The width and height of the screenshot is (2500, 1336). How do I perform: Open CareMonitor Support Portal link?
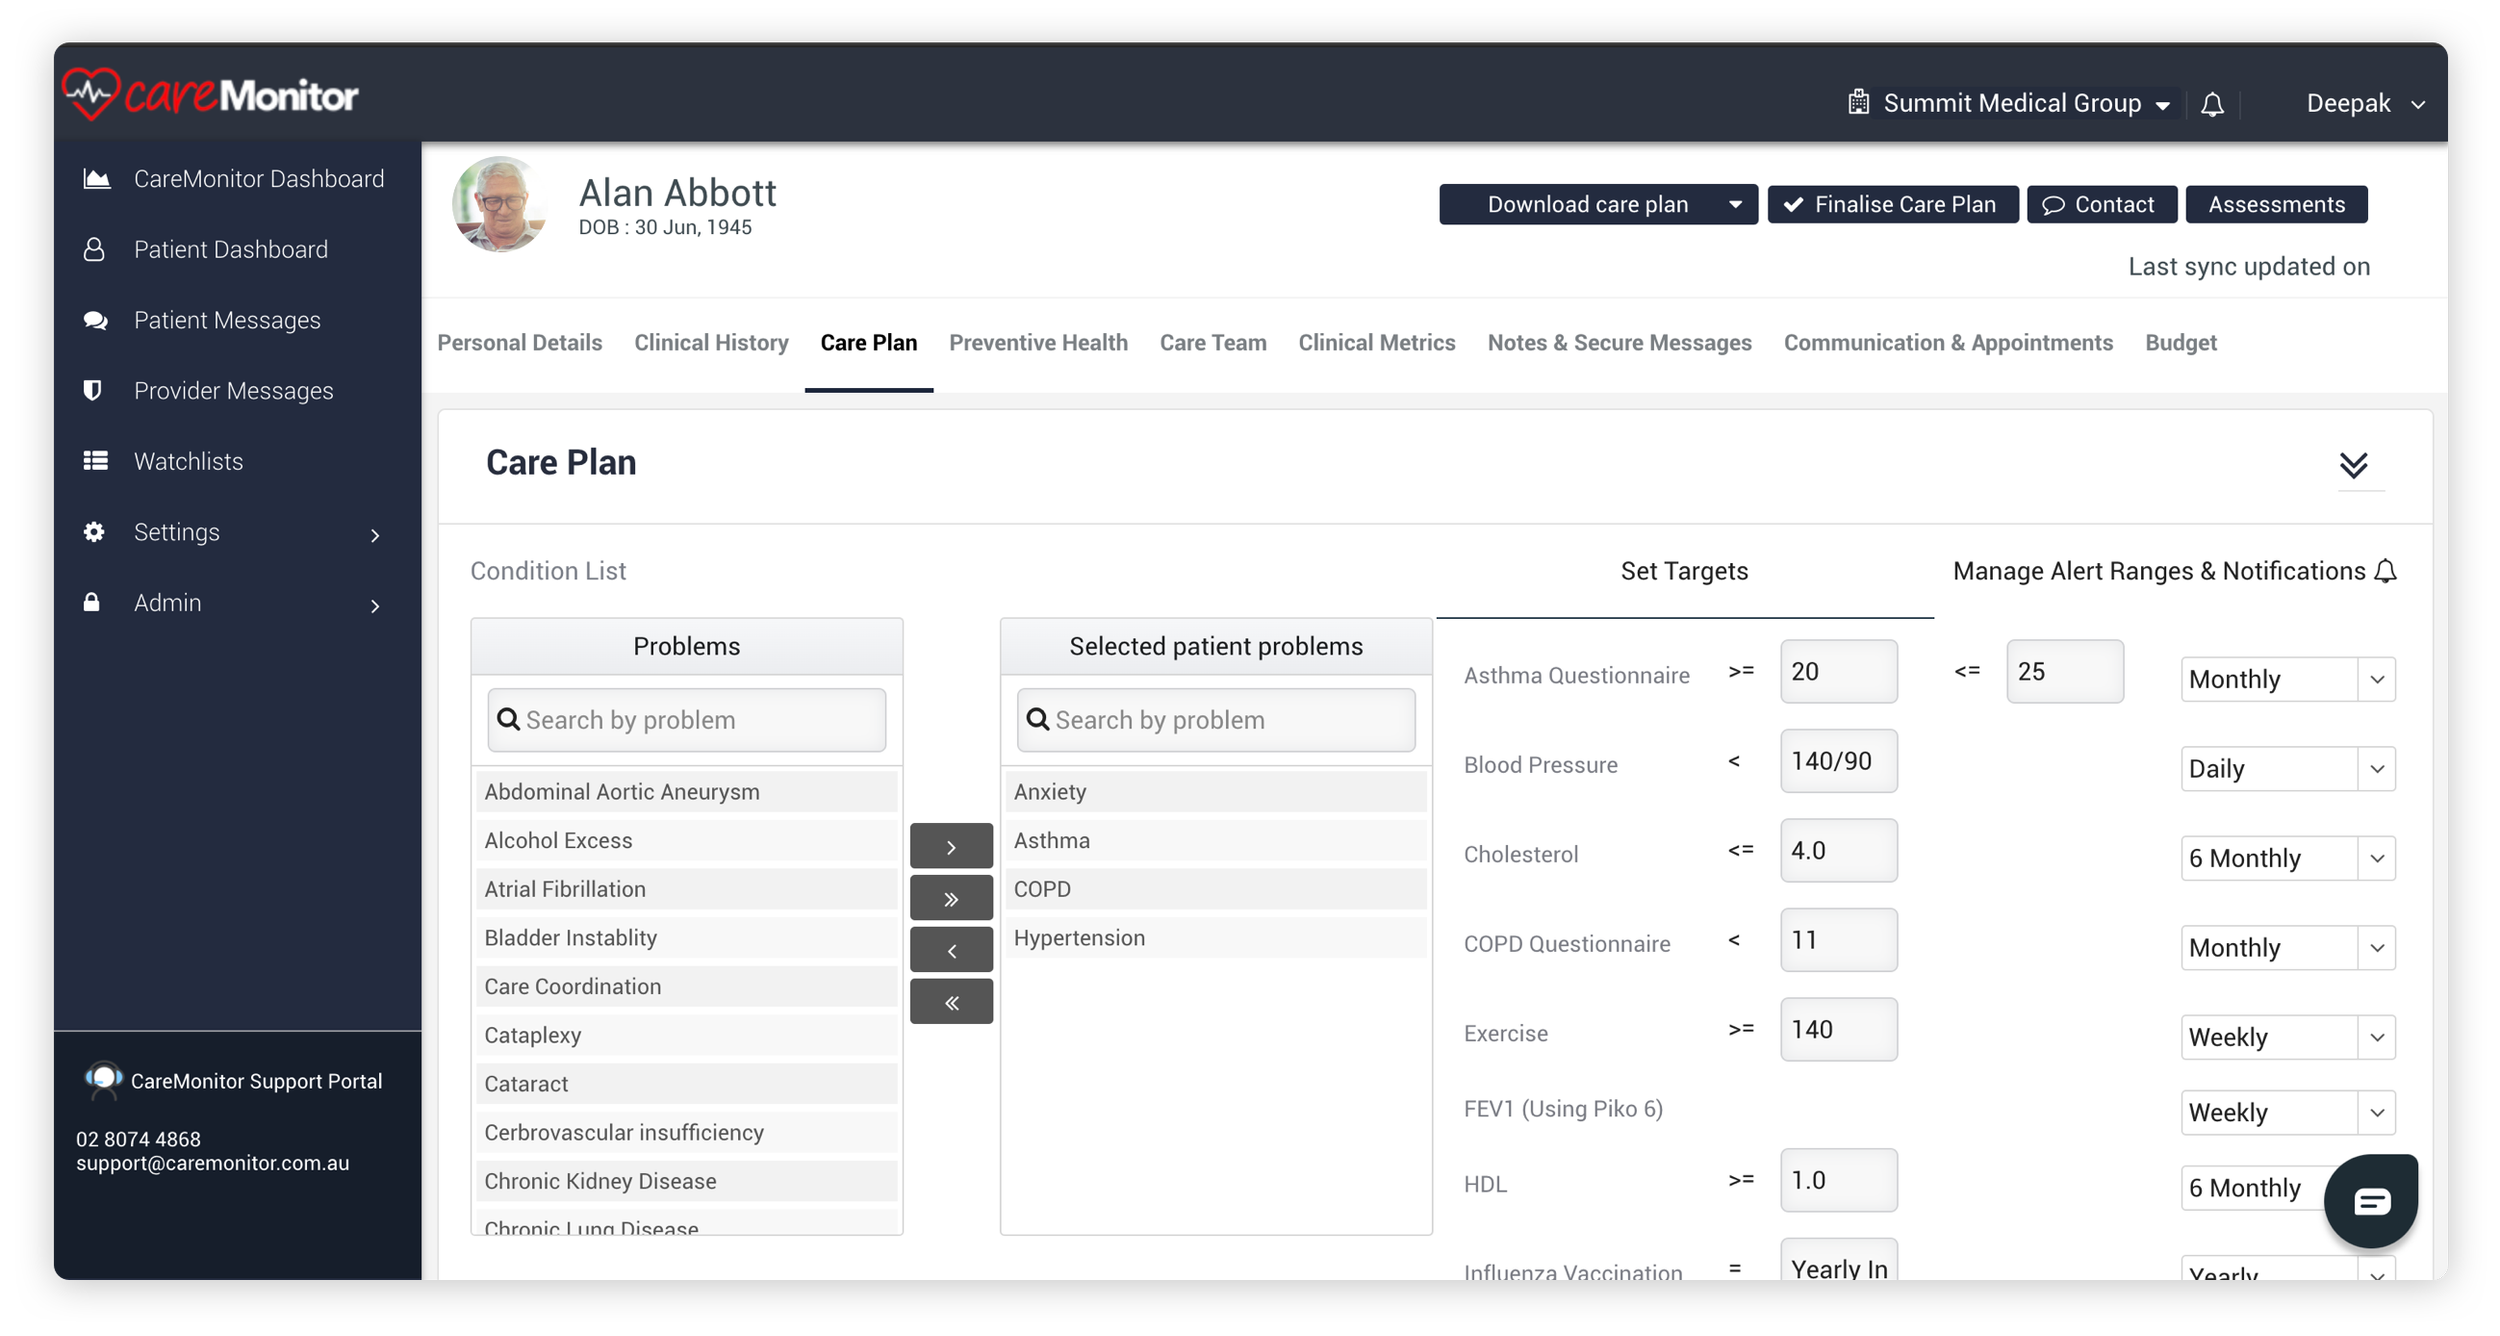tap(256, 1081)
